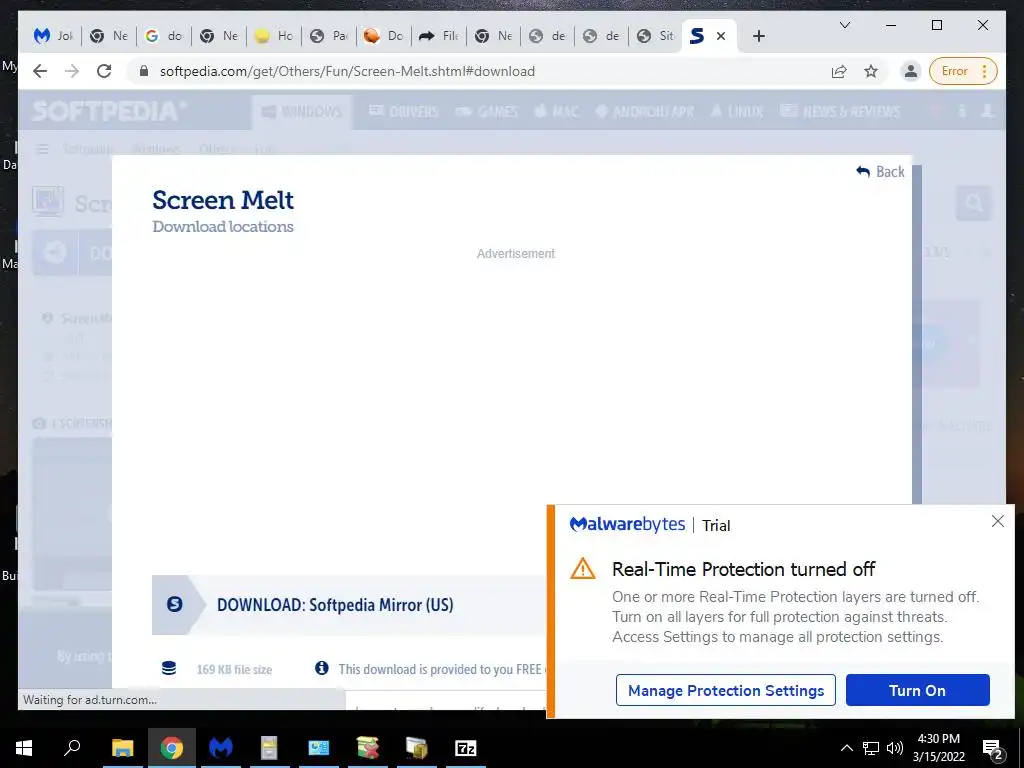
Task: Switch to the 'Pa' tab
Action: (329, 36)
